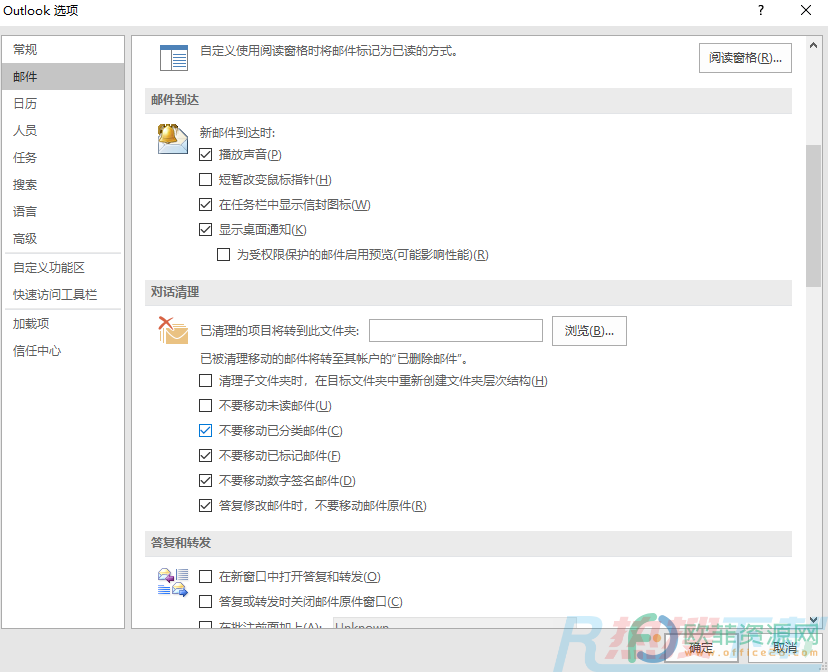The width and height of the screenshot is (828, 672).
Task: Click the 已清理的项目将转到此文件夹 label
Action: point(279,331)
